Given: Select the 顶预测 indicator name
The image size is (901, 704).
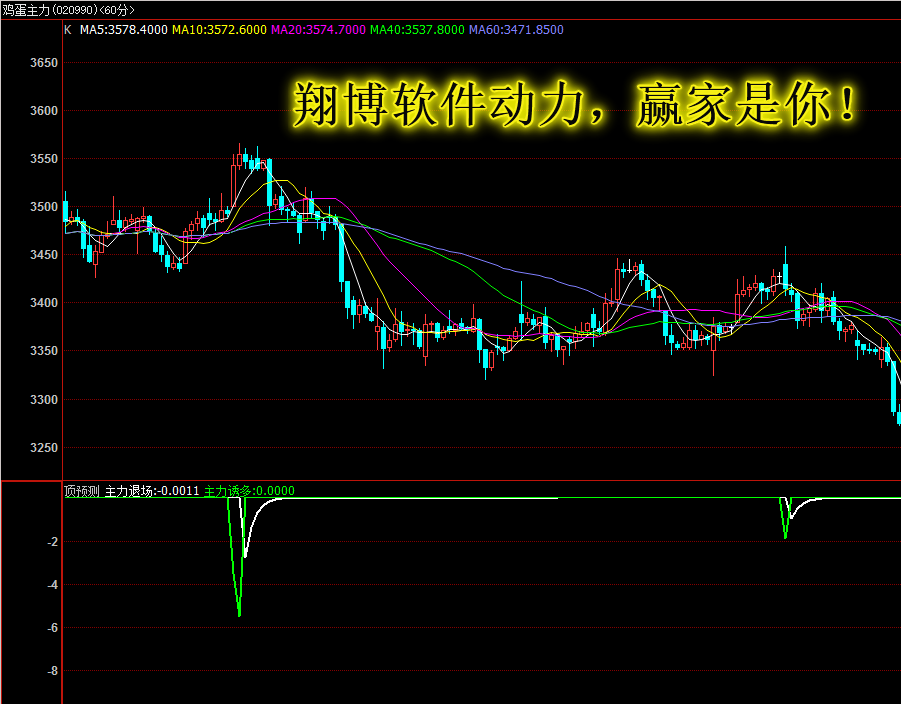Looking at the screenshot, I should (82, 491).
